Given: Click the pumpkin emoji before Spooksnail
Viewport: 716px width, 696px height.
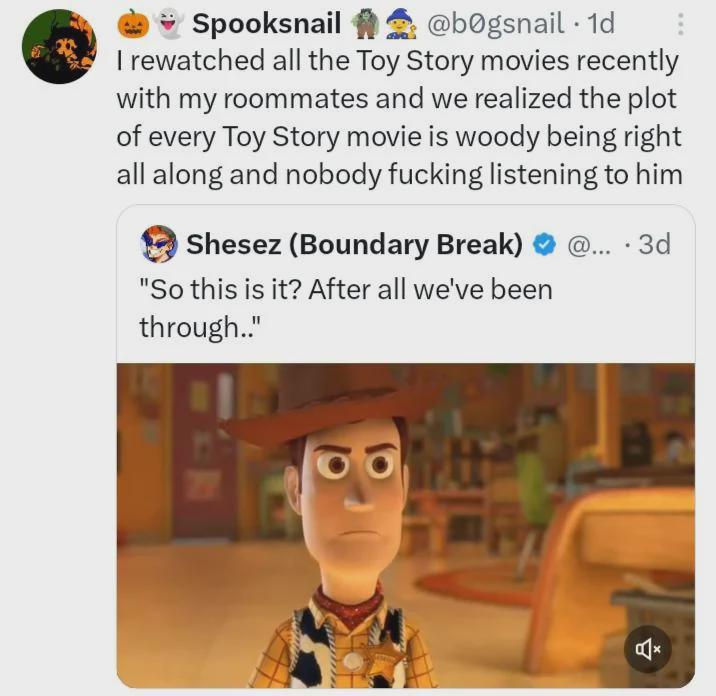Looking at the screenshot, I should click(x=134, y=23).
